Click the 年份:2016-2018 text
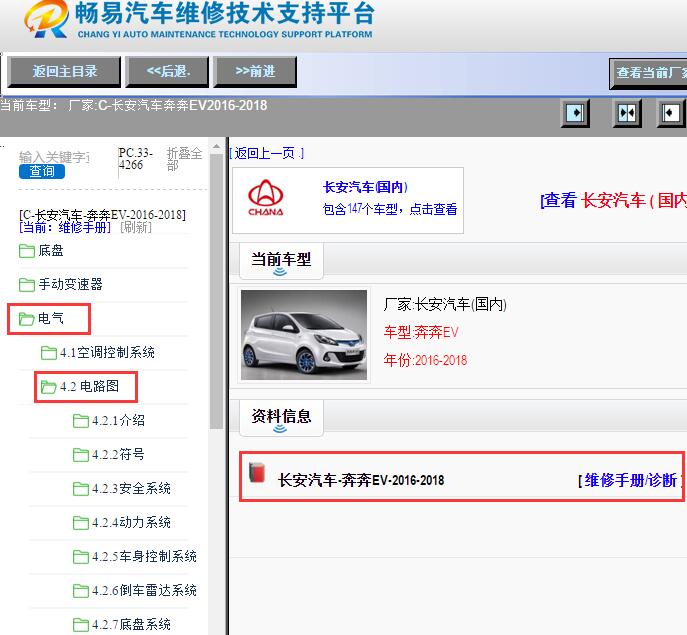The image size is (687, 635). click(x=425, y=360)
